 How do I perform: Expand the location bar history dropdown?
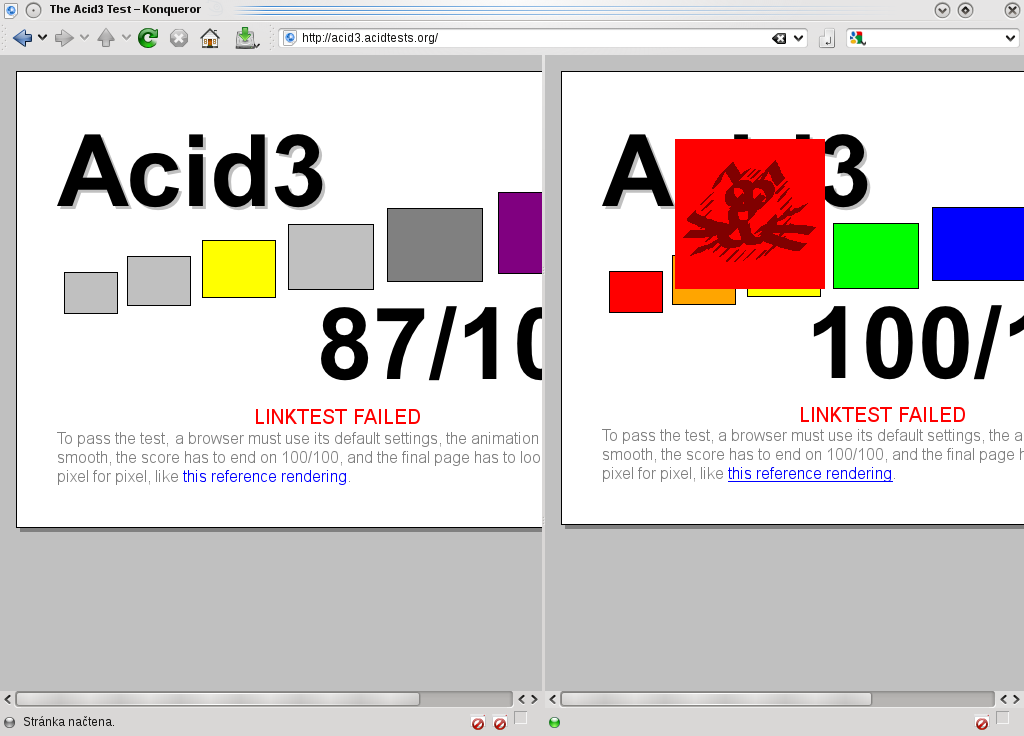(798, 39)
